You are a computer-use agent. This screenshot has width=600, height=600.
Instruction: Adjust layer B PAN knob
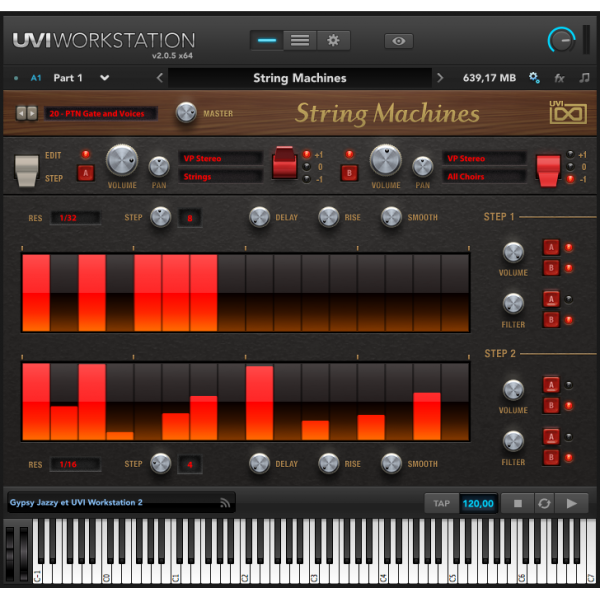pos(422,167)
